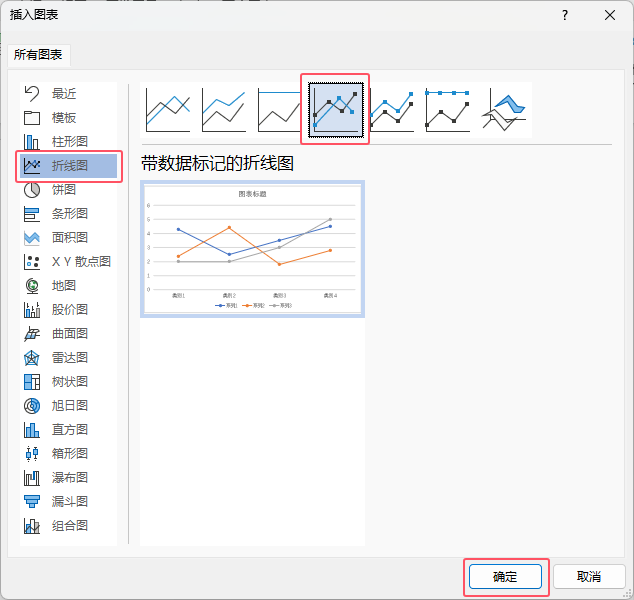The width and height of the screenshot is (634, 600).
Task: Choose the Column chart (柱形图) category
Action: point(68,142)
